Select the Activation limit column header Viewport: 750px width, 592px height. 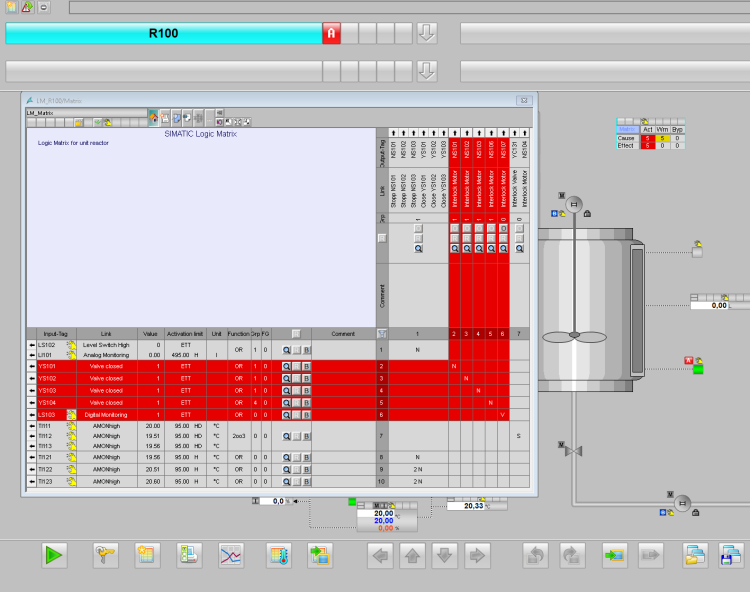185,334
